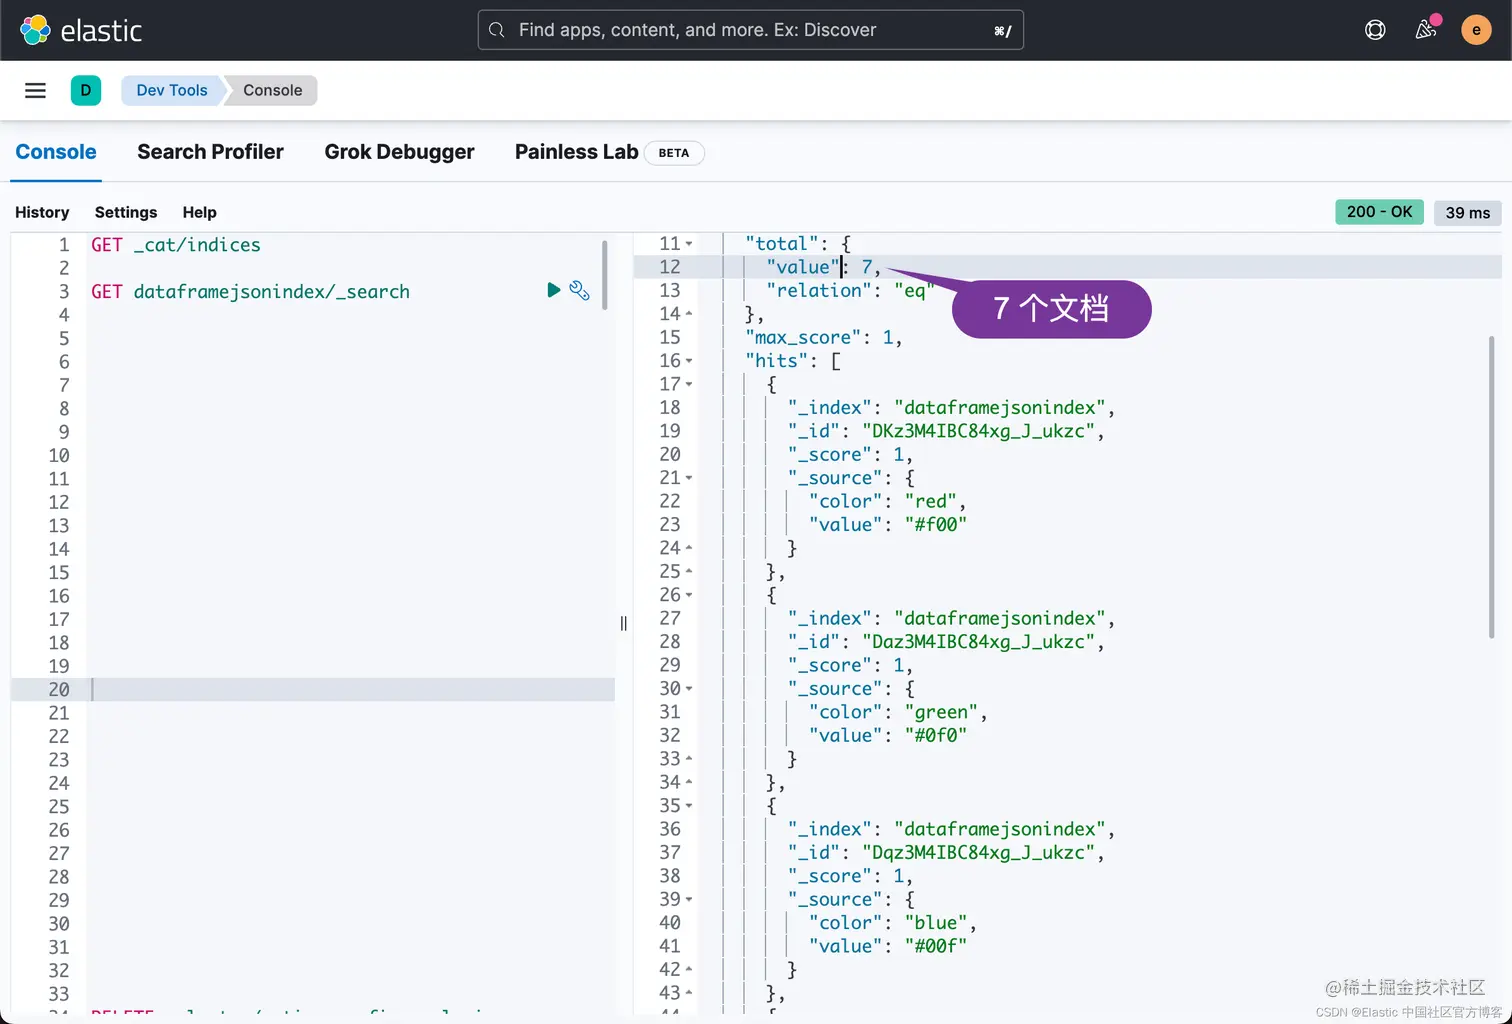Open the user avatar menu
The width and height of the screenshot is (1512, 1024).
point(1476,30)
